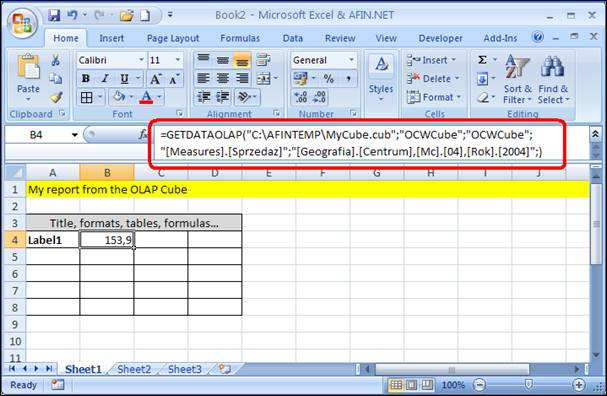Open the font name Calibri dropdown
This screenshot has width=607, height=396.
tap(142, 60)
